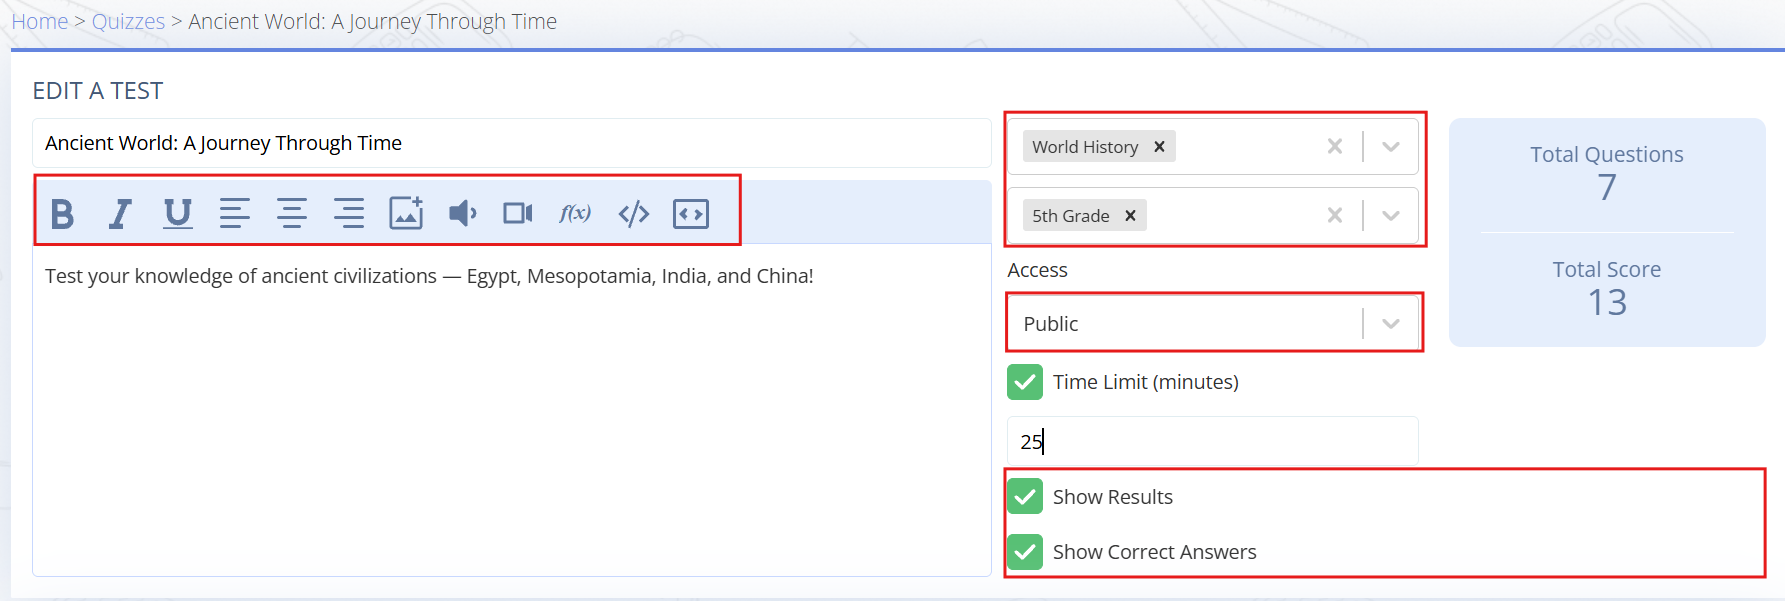
Task: Click into the description text area
Action: pos(512,410)
